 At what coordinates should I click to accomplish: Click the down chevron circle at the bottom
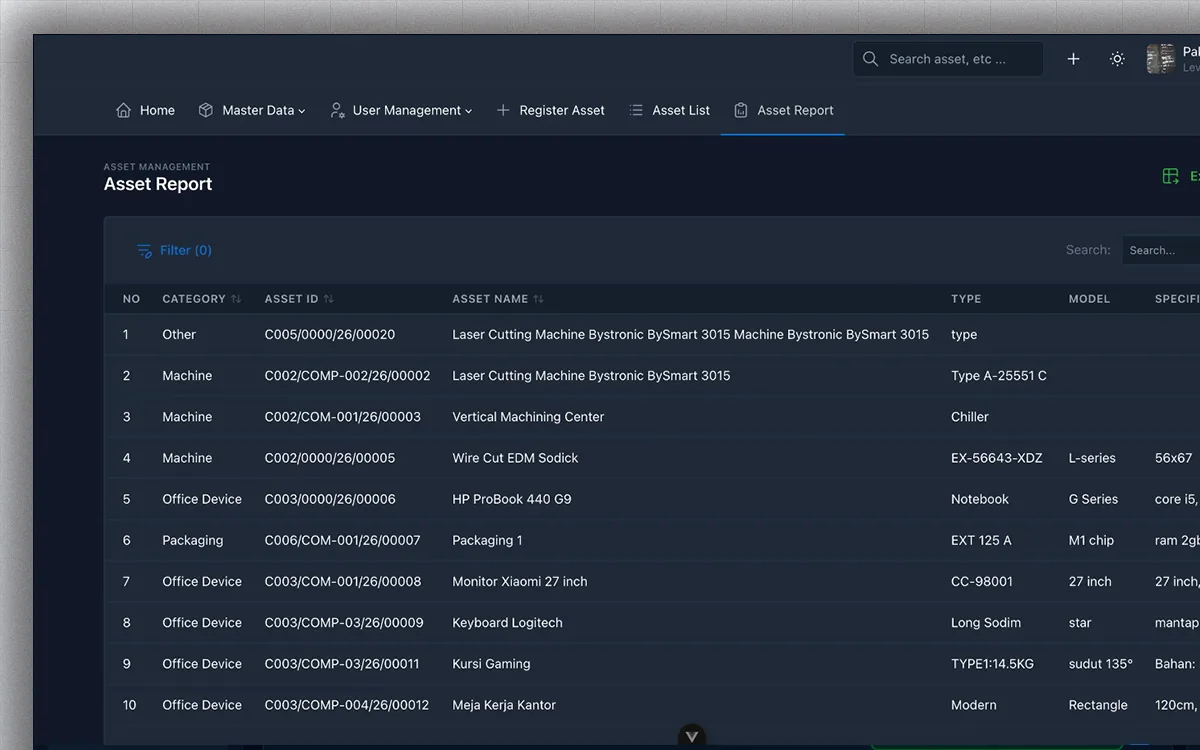coord(691,737)
